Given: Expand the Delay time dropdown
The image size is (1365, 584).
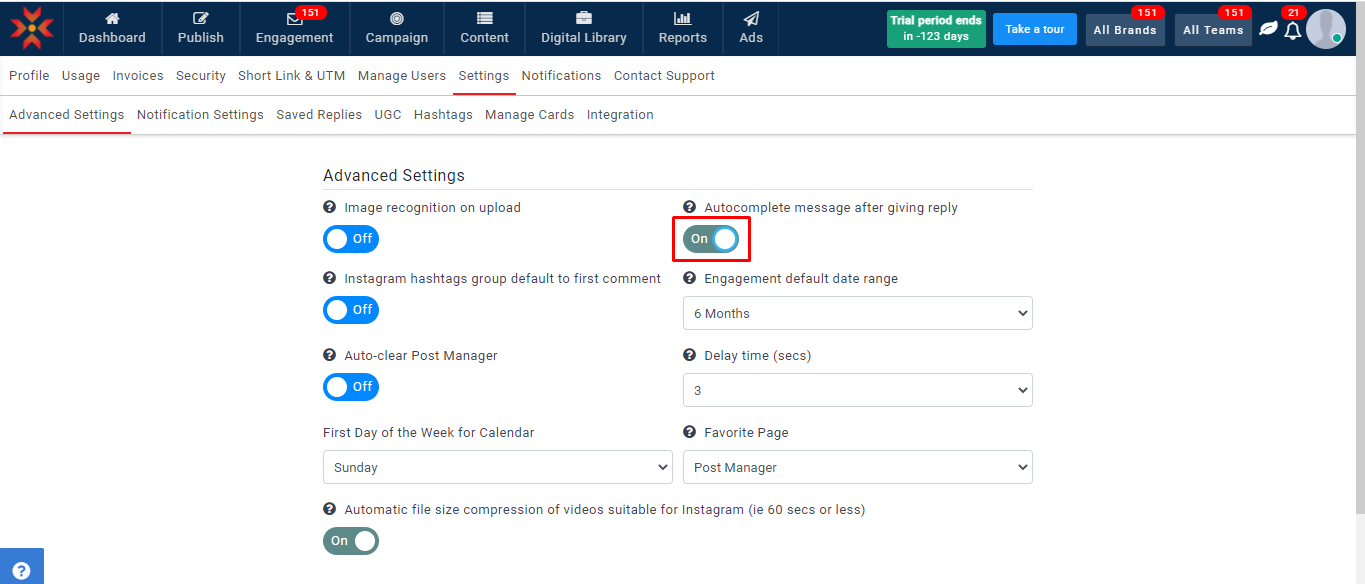Looking at the screenshot, I should [857, 390].
